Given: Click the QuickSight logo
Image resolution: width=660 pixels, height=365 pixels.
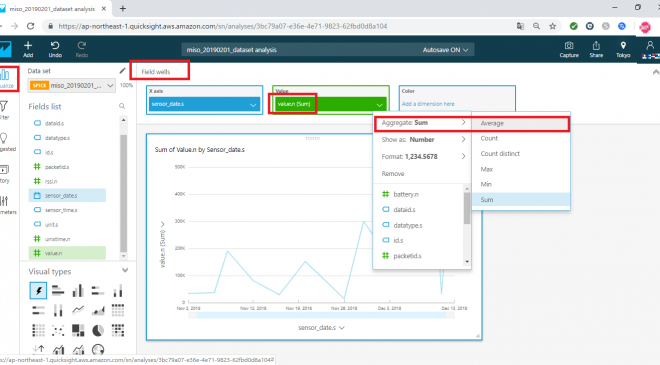Looking at the screenshot, I should 5,49.
